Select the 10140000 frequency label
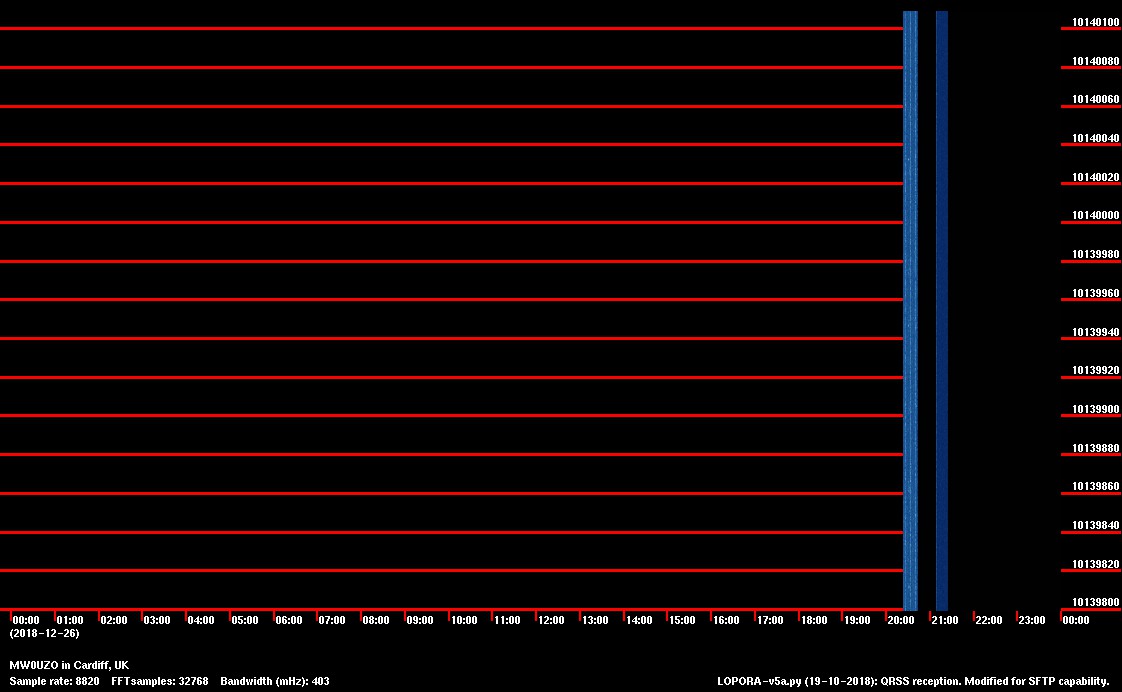The width and height of the screenshot is (1122, 692). pyautogui.click(x=1095, y=216)
